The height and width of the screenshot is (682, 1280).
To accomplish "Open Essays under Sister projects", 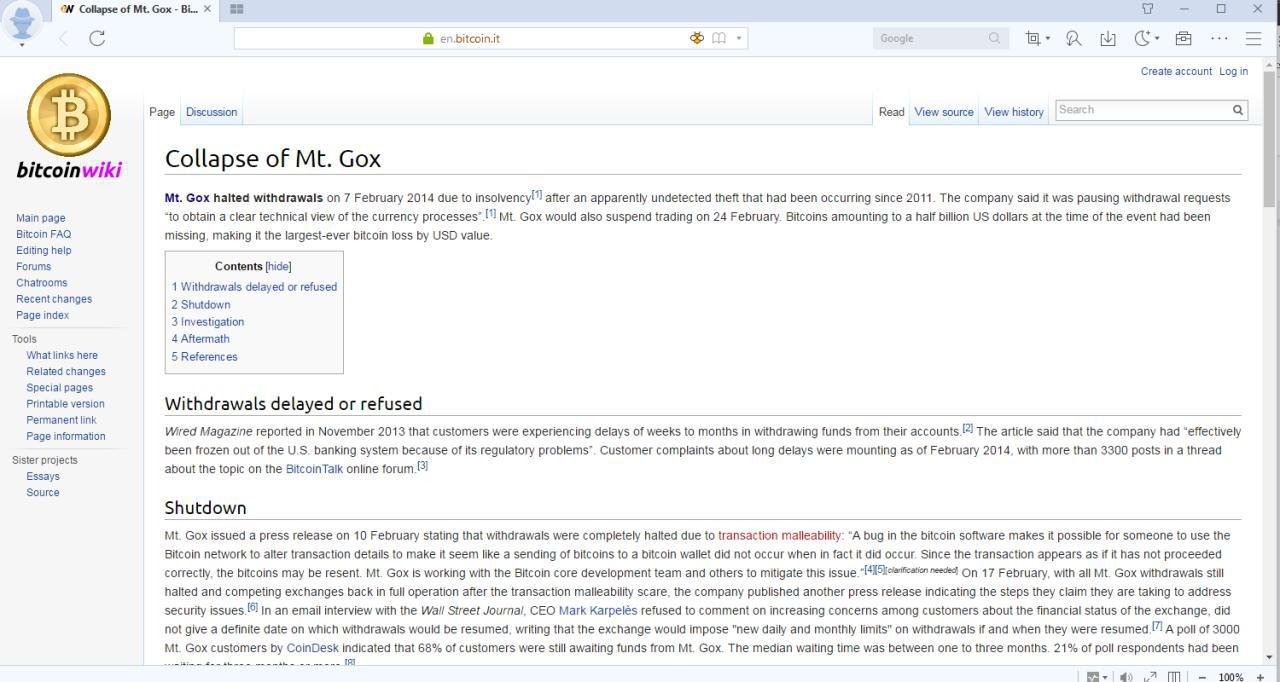I will click(x=43, y=476).
